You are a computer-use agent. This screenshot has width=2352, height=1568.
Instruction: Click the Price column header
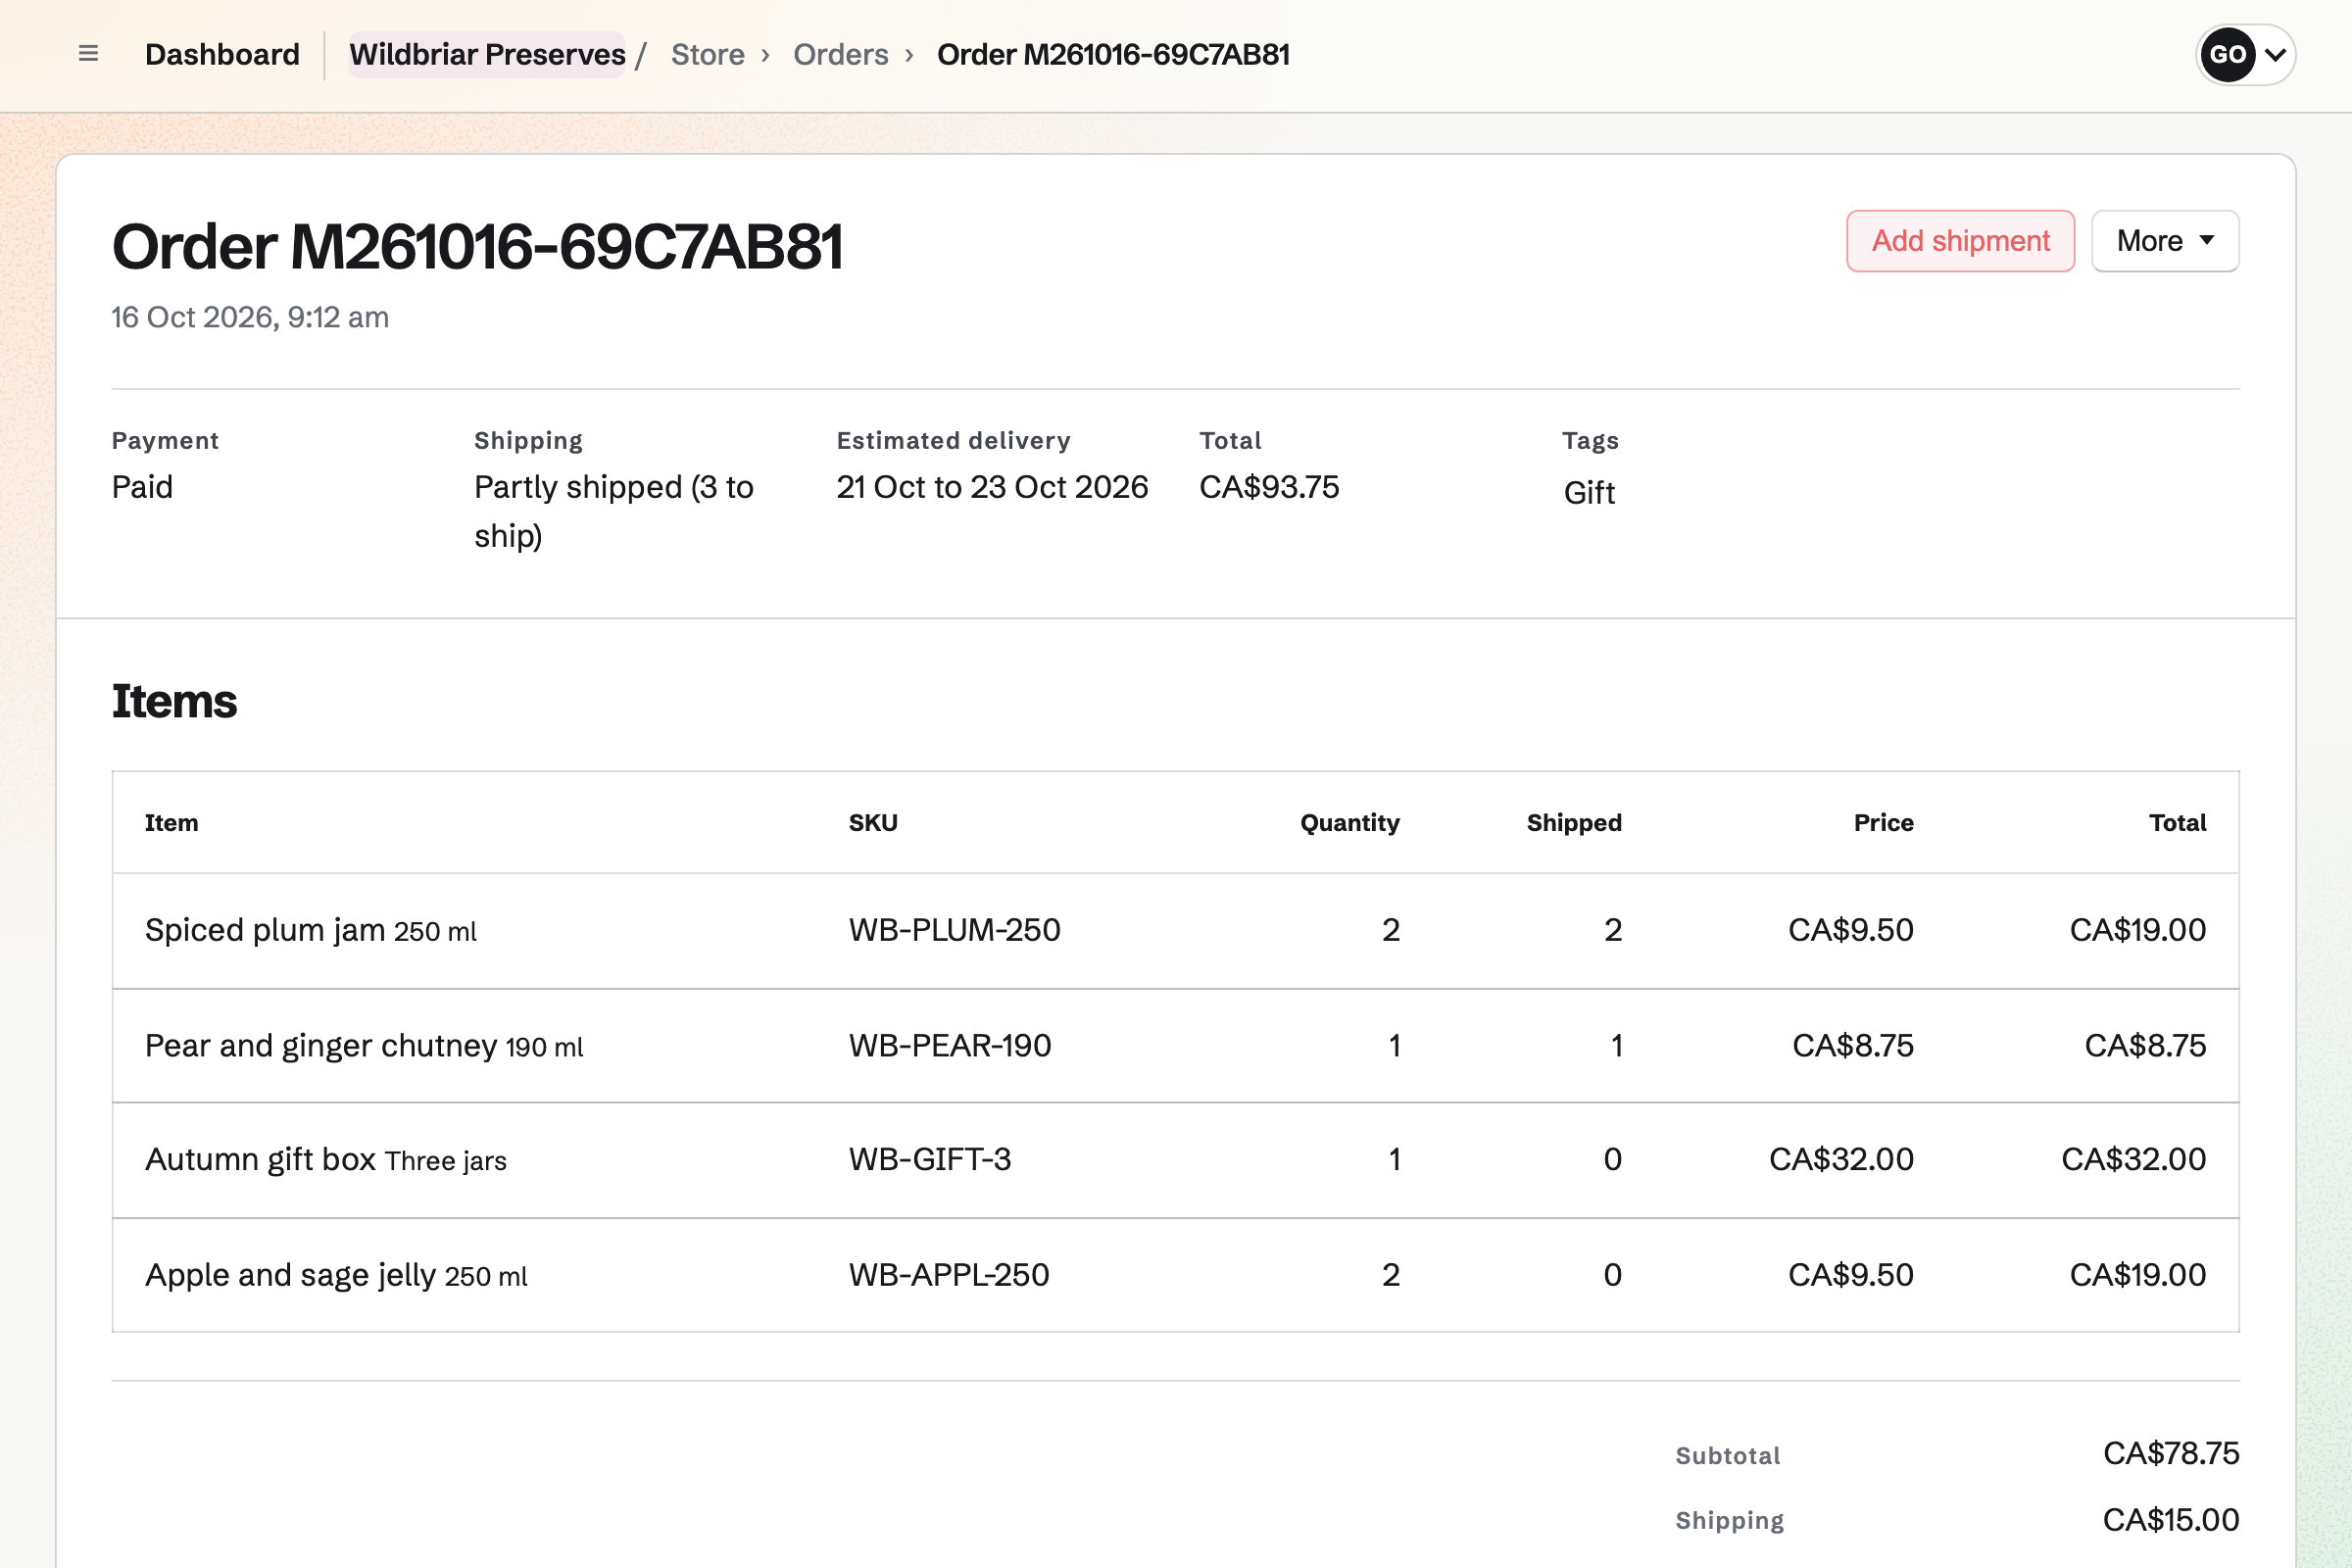1883,823
